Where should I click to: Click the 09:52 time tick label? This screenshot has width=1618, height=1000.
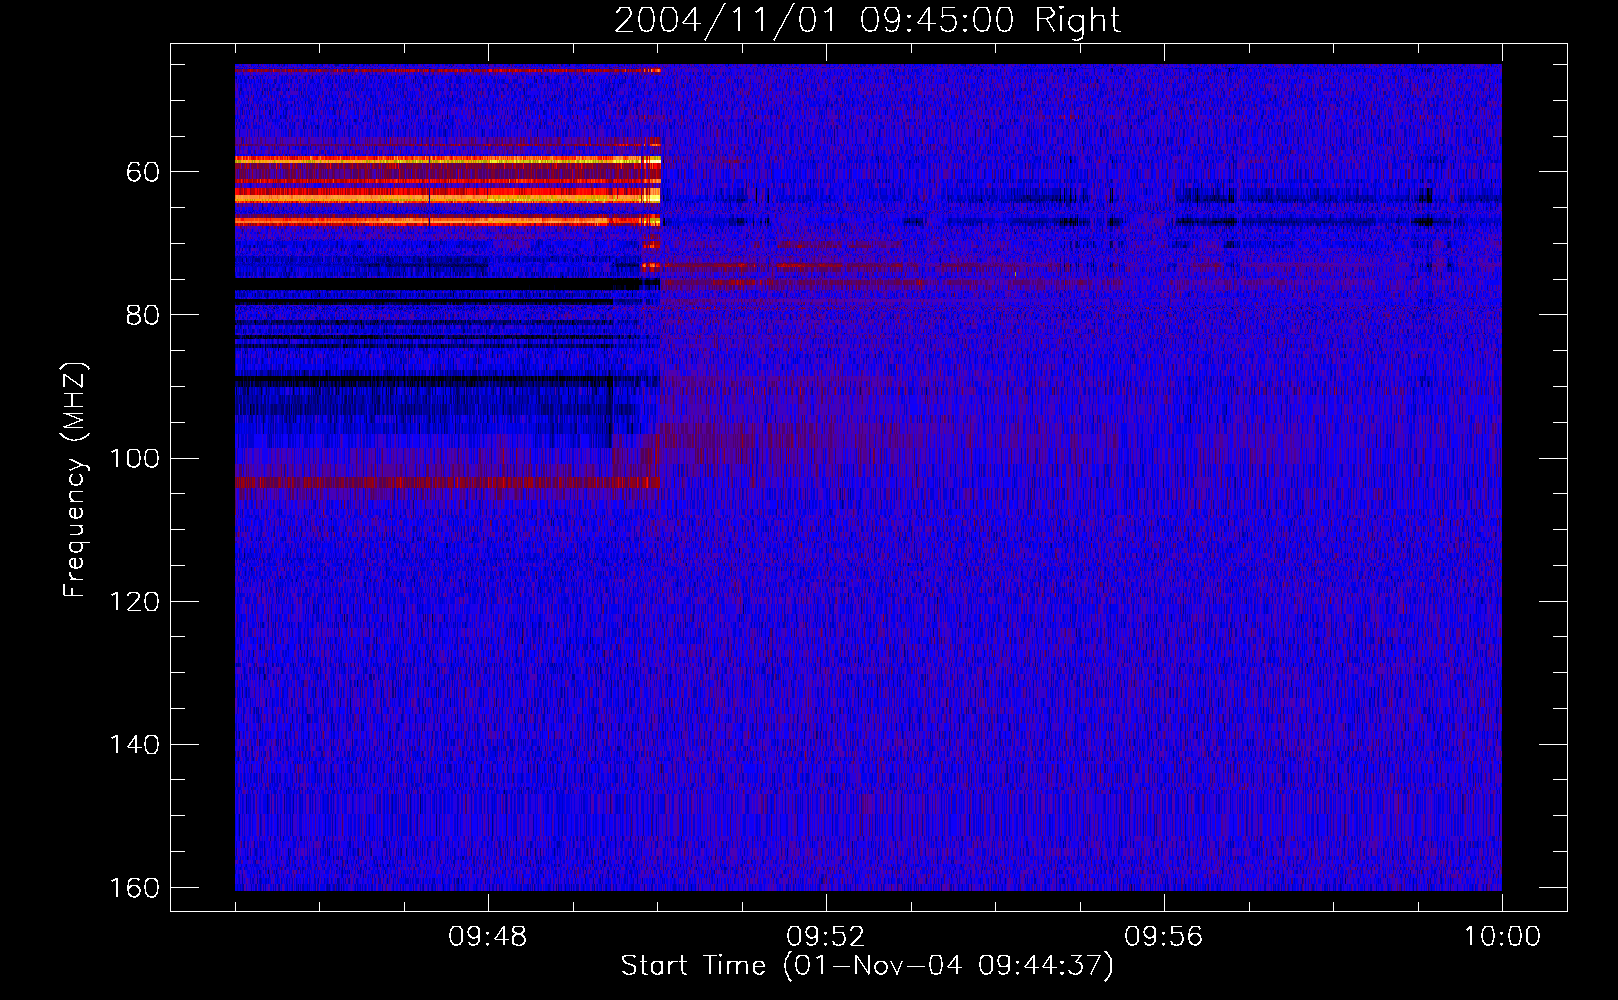(826, 937)
